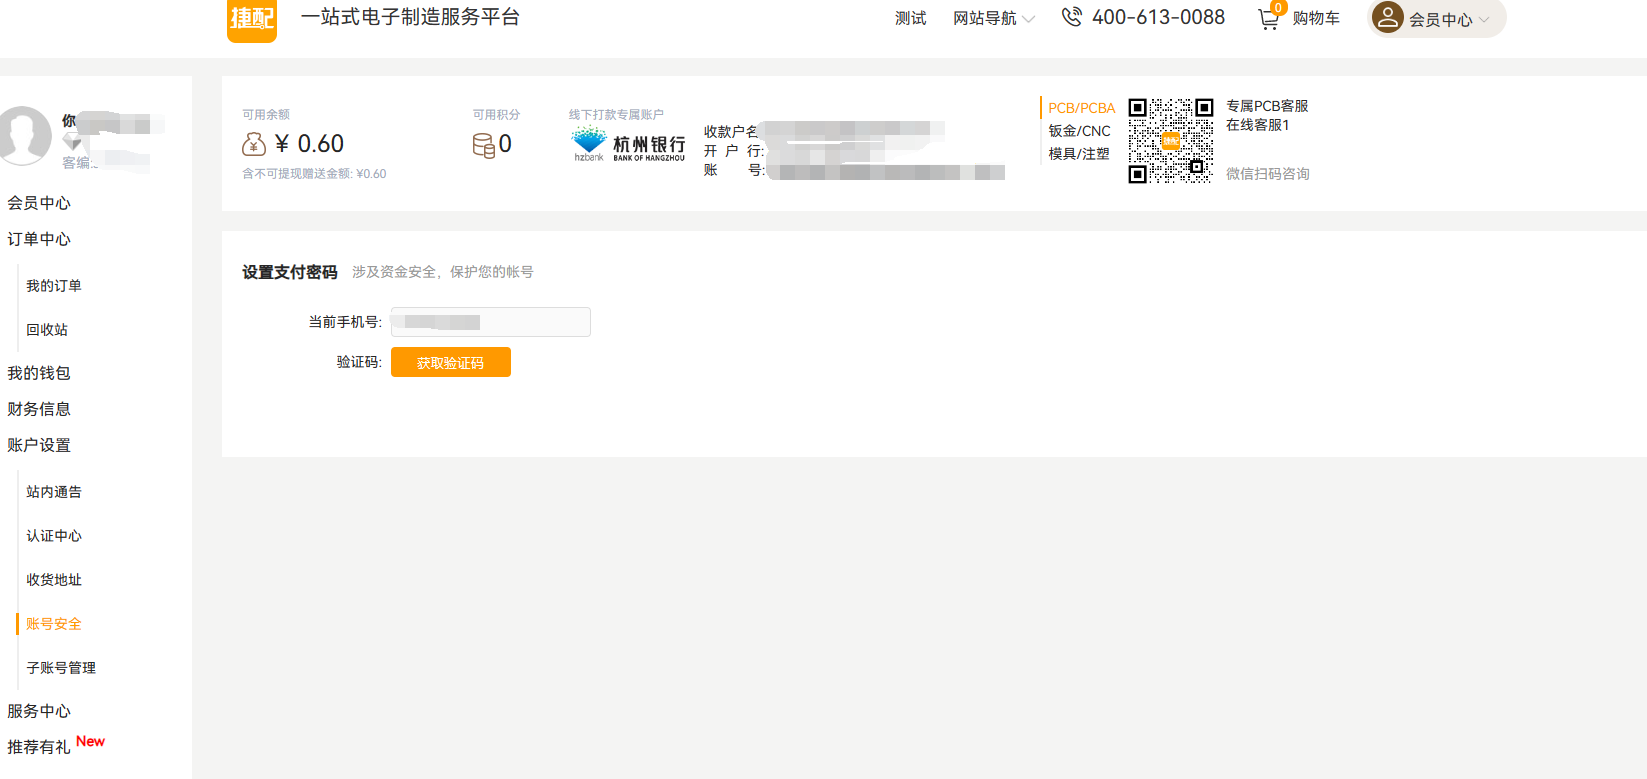The height and width of the screenshot is (779, 1647).
Task: Click the phone hotline icon
Action: tap(1071, 17)
